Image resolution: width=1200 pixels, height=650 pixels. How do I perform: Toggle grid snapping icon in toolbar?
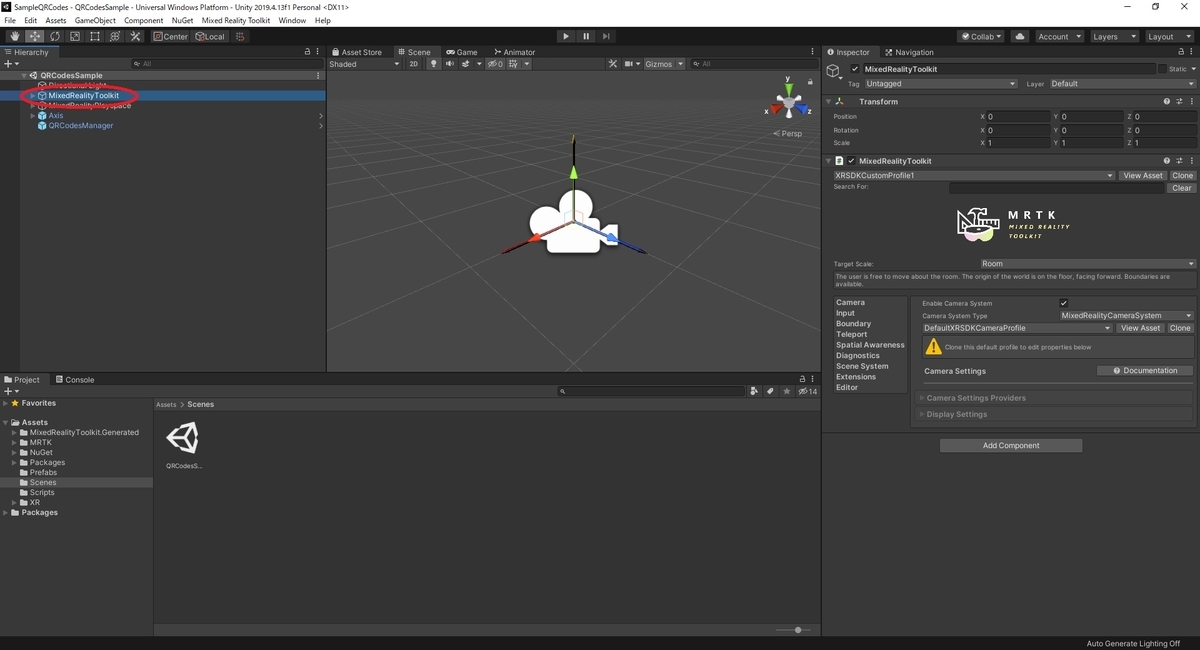click(x=240, y=36)
